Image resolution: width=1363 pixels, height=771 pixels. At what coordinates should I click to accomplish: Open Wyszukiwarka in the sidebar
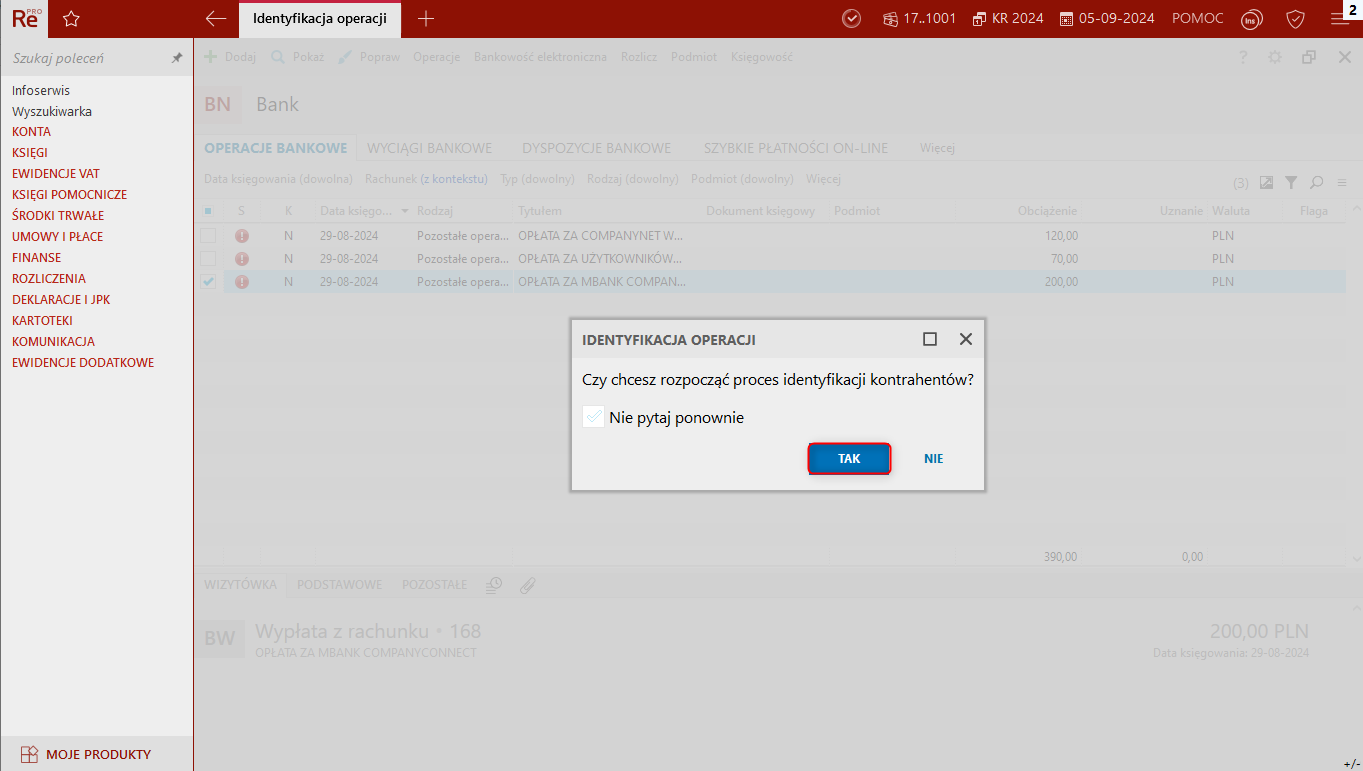pos(52,111)
